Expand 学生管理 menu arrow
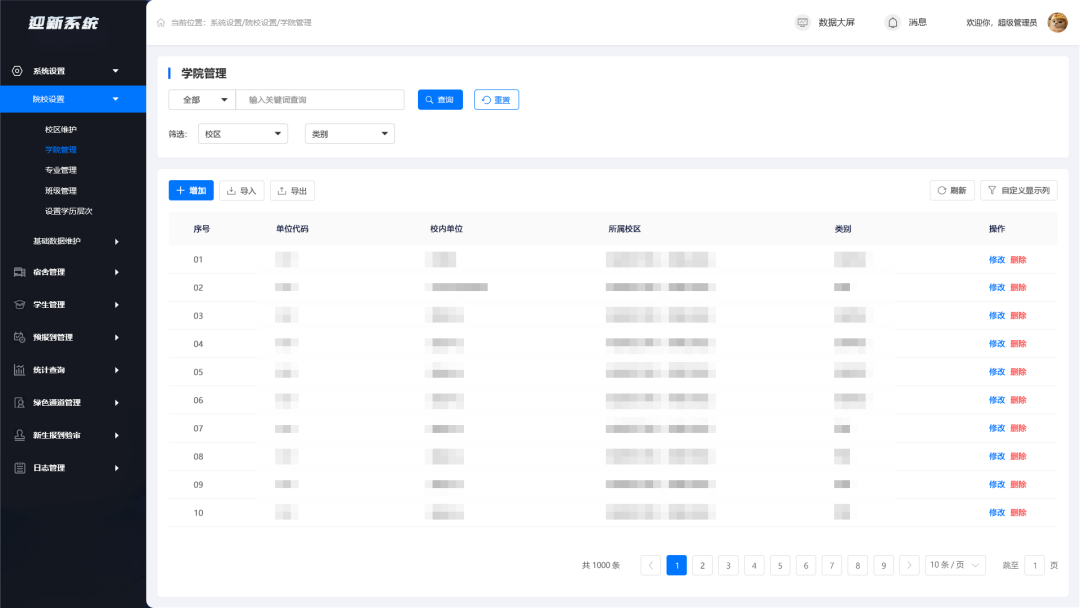The width and height of the screenshot is (1080, 608). tap(116, 304)
